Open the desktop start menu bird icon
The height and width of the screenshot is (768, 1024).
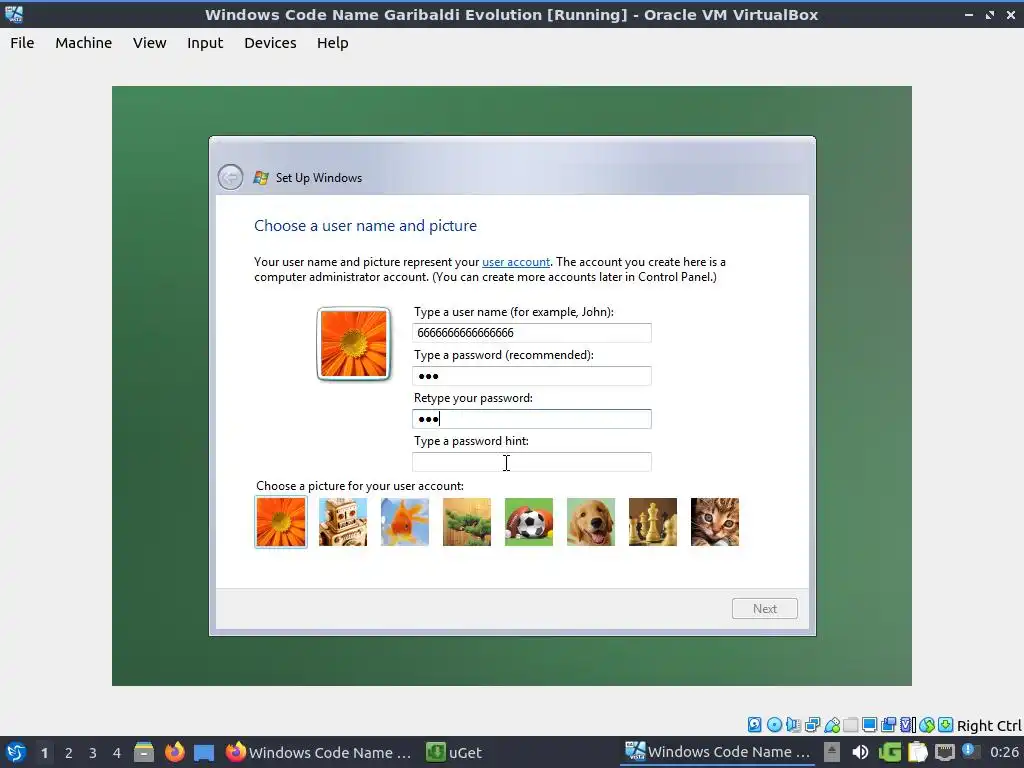(16, 752)
